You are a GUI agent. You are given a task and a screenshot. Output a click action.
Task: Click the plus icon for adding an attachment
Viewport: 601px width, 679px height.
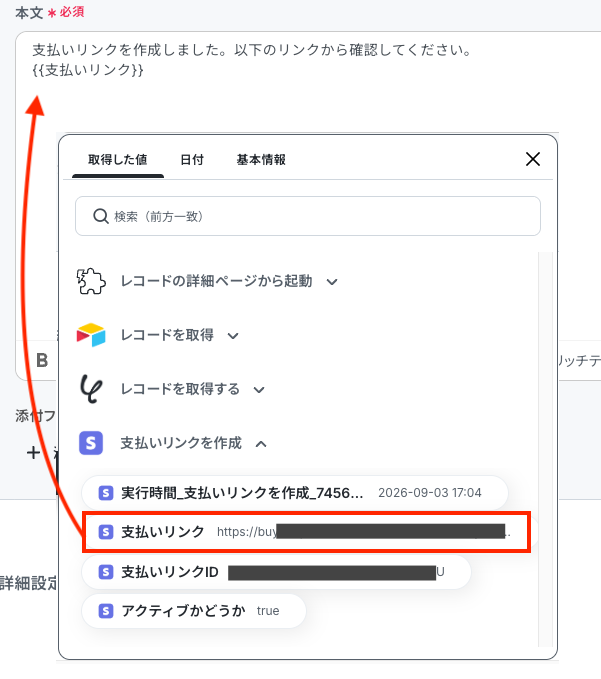pyautogui.click(x=33, y=453)
